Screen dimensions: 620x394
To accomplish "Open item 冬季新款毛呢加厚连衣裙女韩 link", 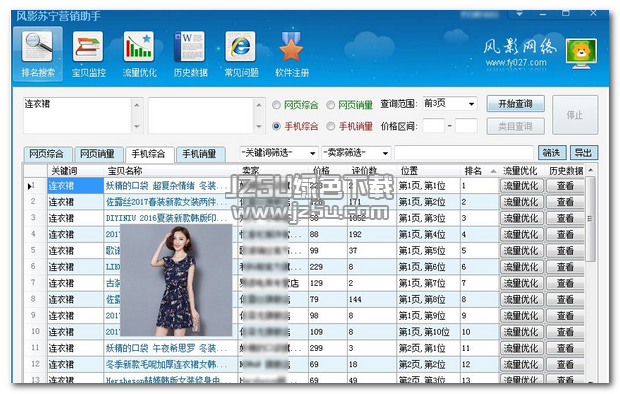I will [x=166, y=364].
